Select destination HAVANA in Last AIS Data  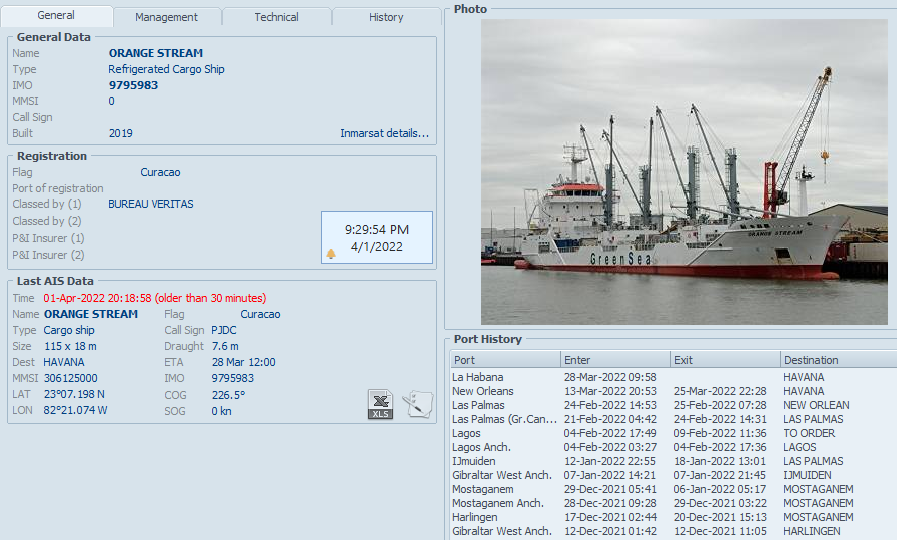click(64, 362)
